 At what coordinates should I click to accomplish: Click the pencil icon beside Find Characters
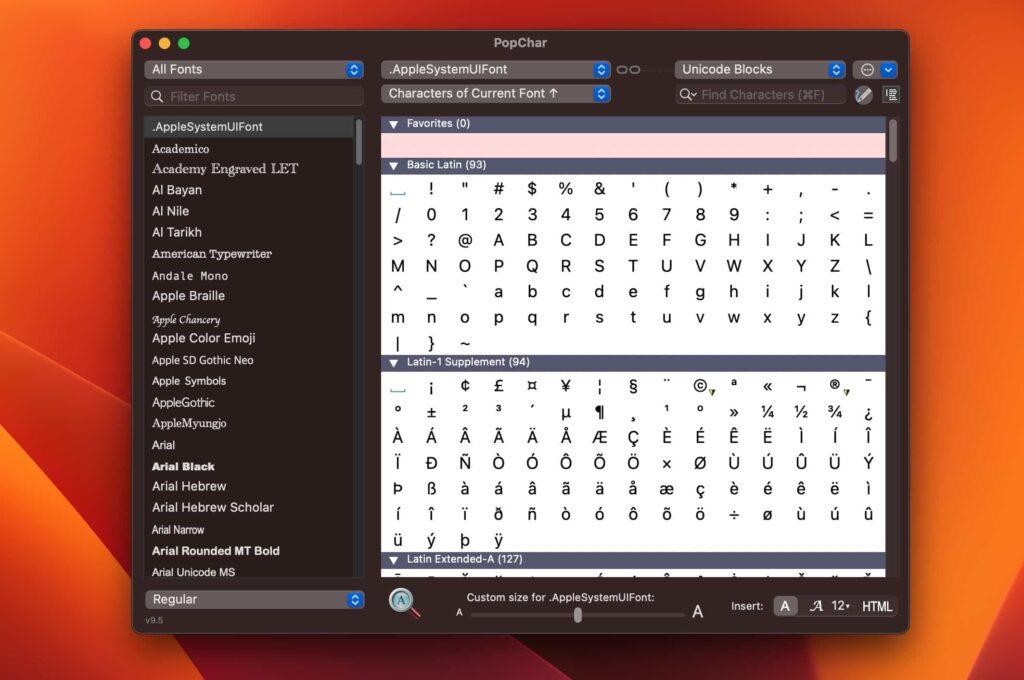tap(864, 94)
